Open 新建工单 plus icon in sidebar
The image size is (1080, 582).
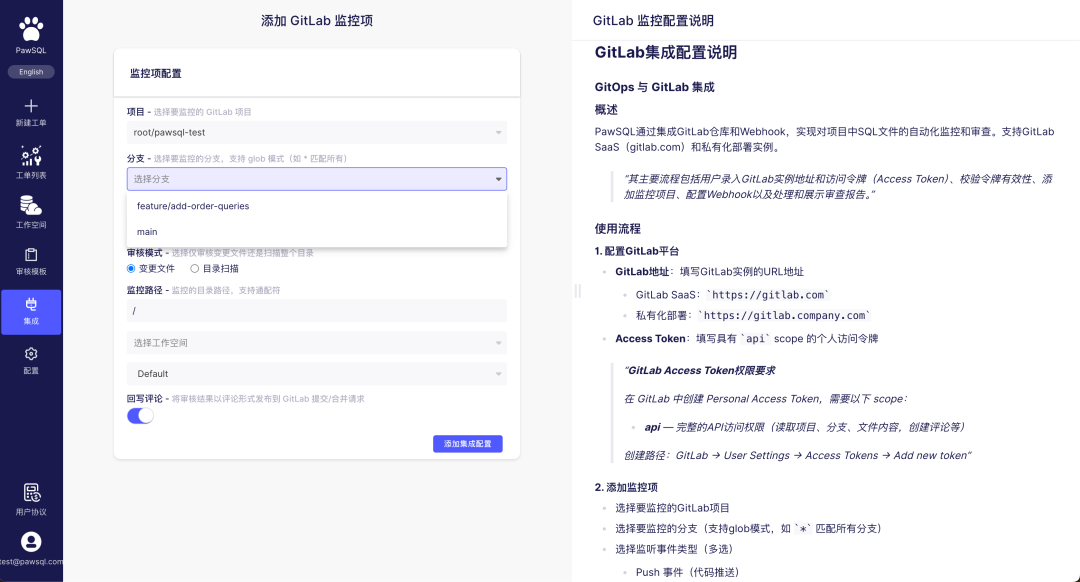[31, 106]
